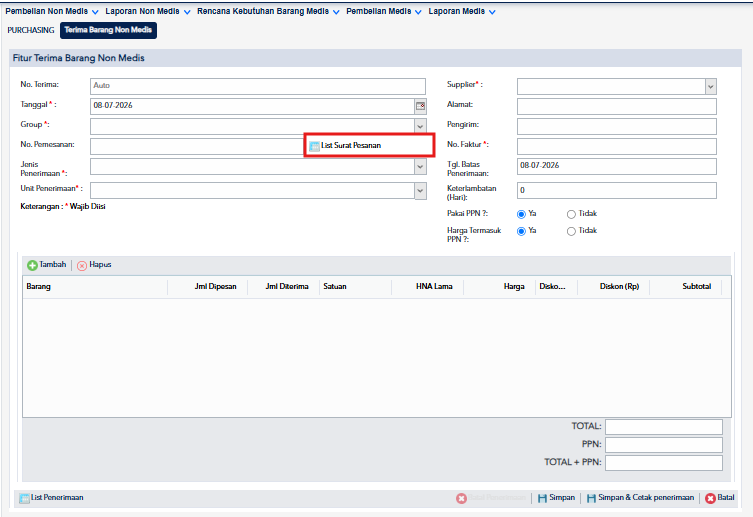Image resolution: width=753 pixels, height=517 pixels.
Task: Expand the Group dropdown arrow
Action: (420, 126)
